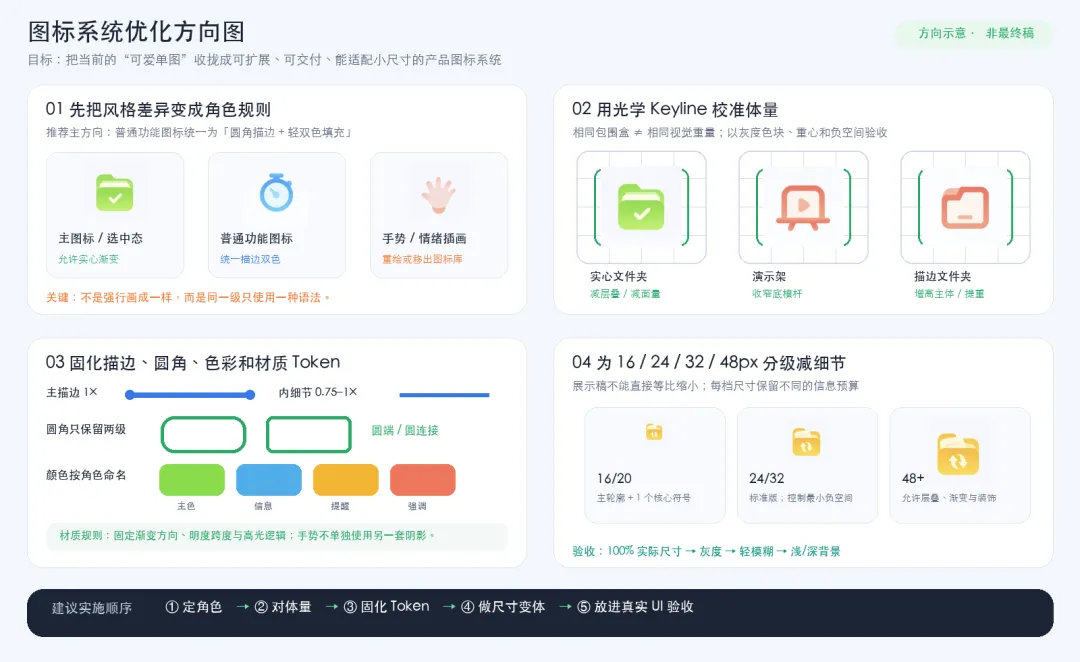Select step ④ 做尺寸变体 in the bottom bar
The width and height of the screenshot is (1080, 662).
(503, 607)
